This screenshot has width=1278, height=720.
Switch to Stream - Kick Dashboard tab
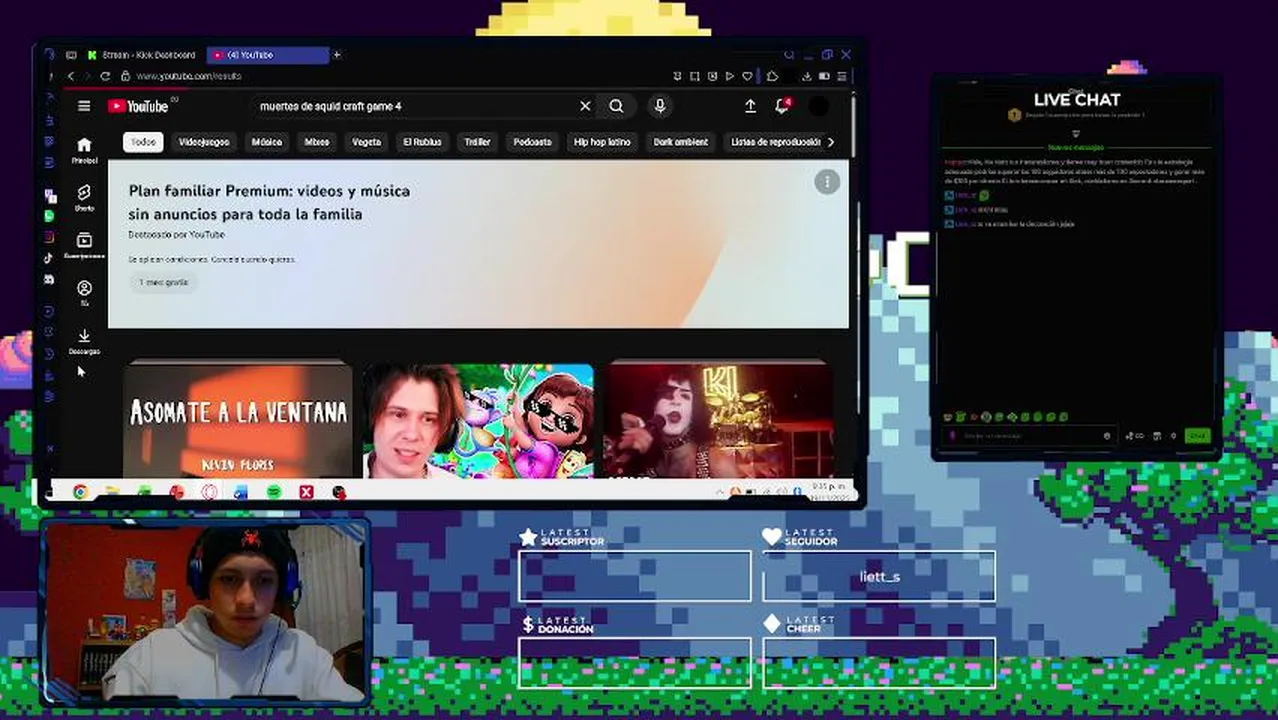pos(142,55)
